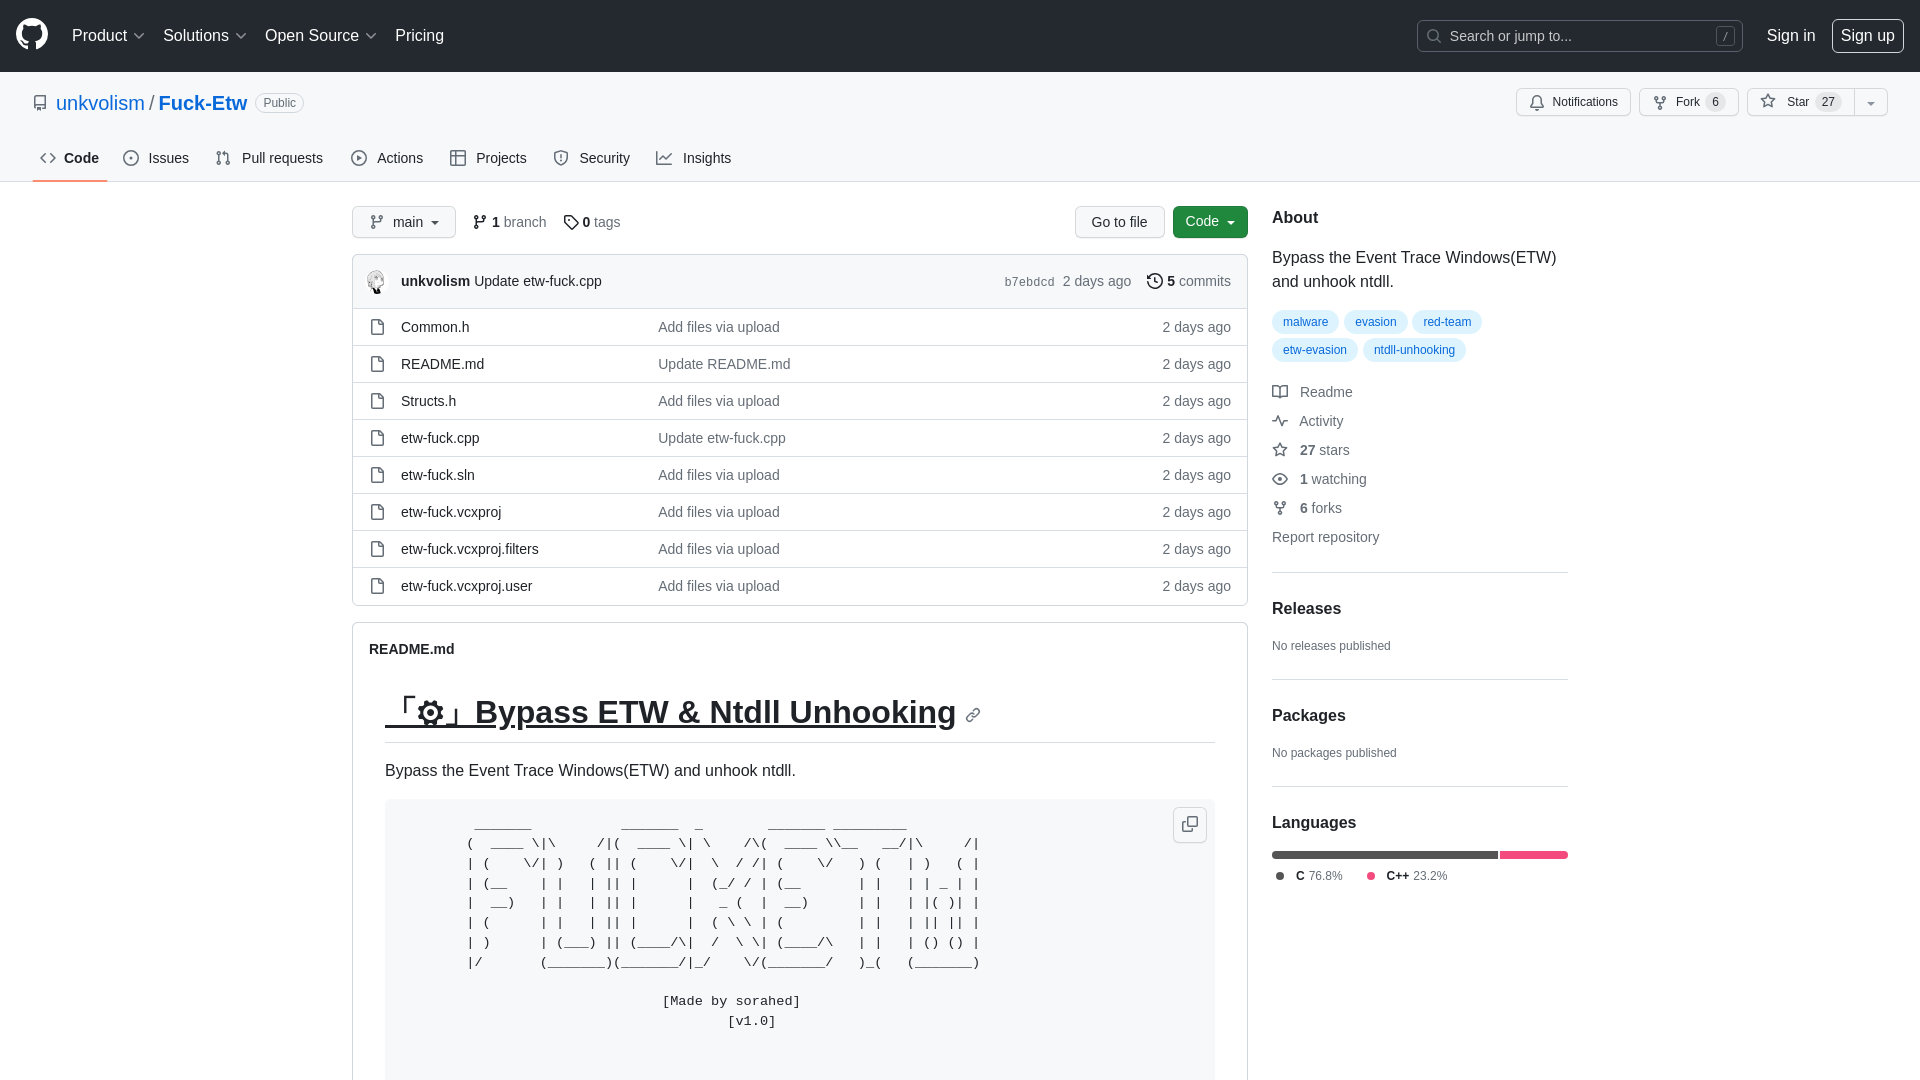The width and height of the screenshot is (1920, 1080).
Task: Click the malware topic tag
Action: (1305, 322)
